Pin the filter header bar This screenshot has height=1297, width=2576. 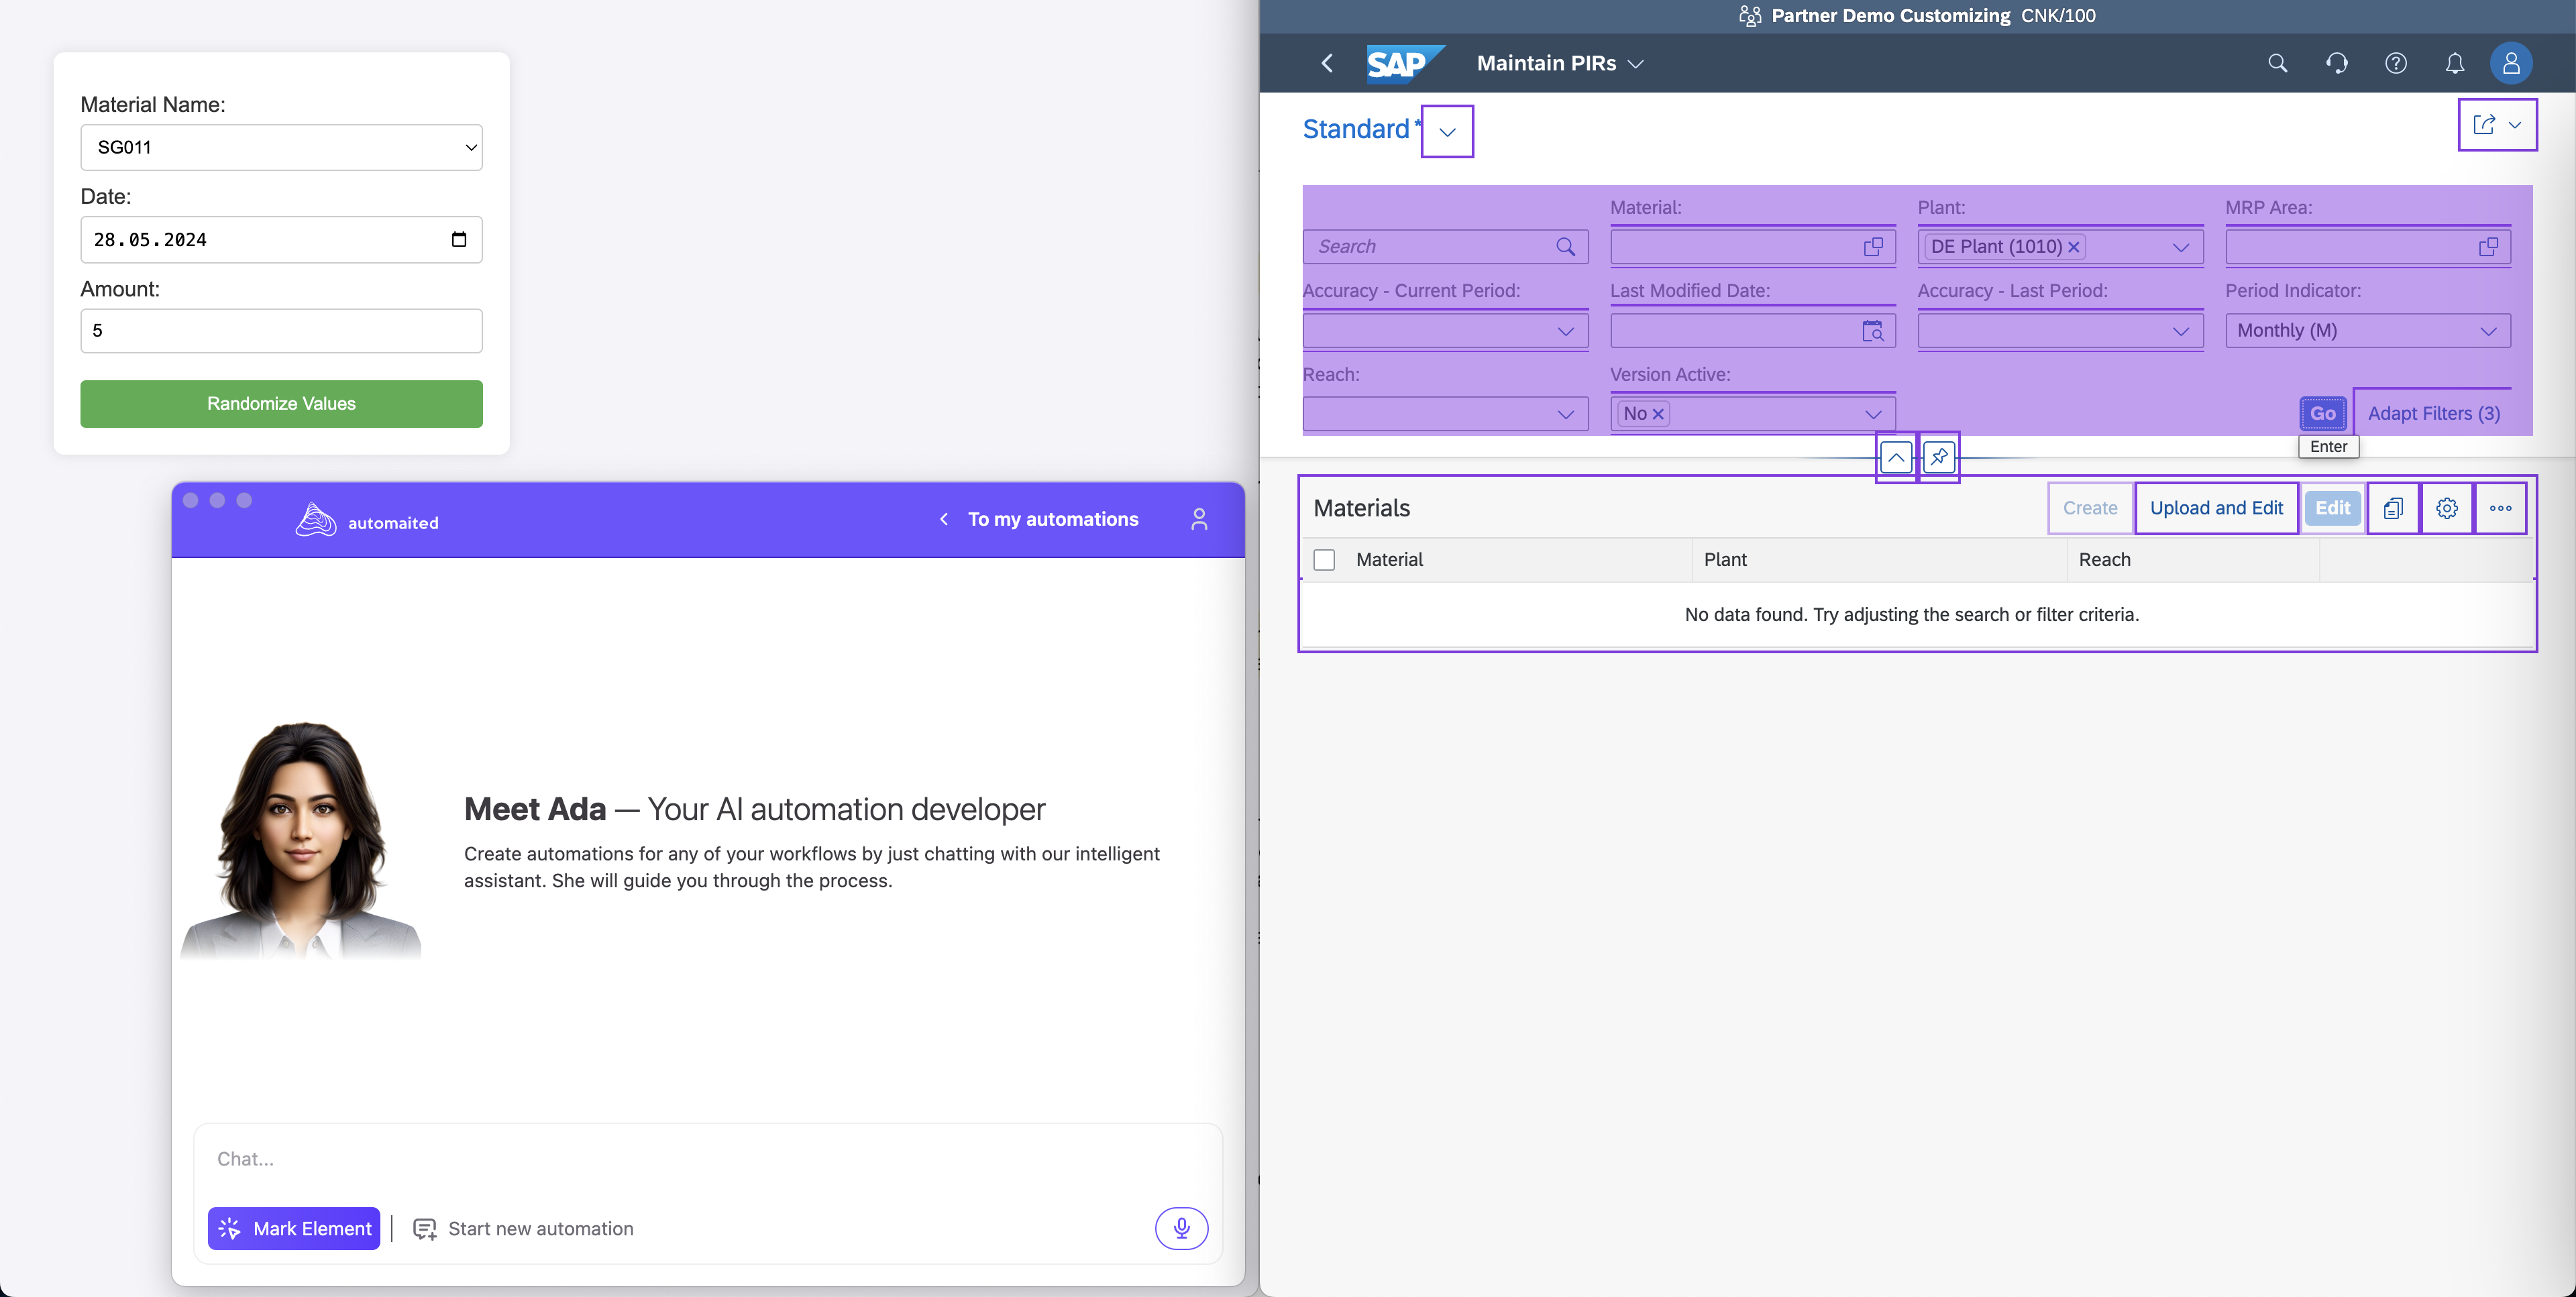click(1939, 457)
